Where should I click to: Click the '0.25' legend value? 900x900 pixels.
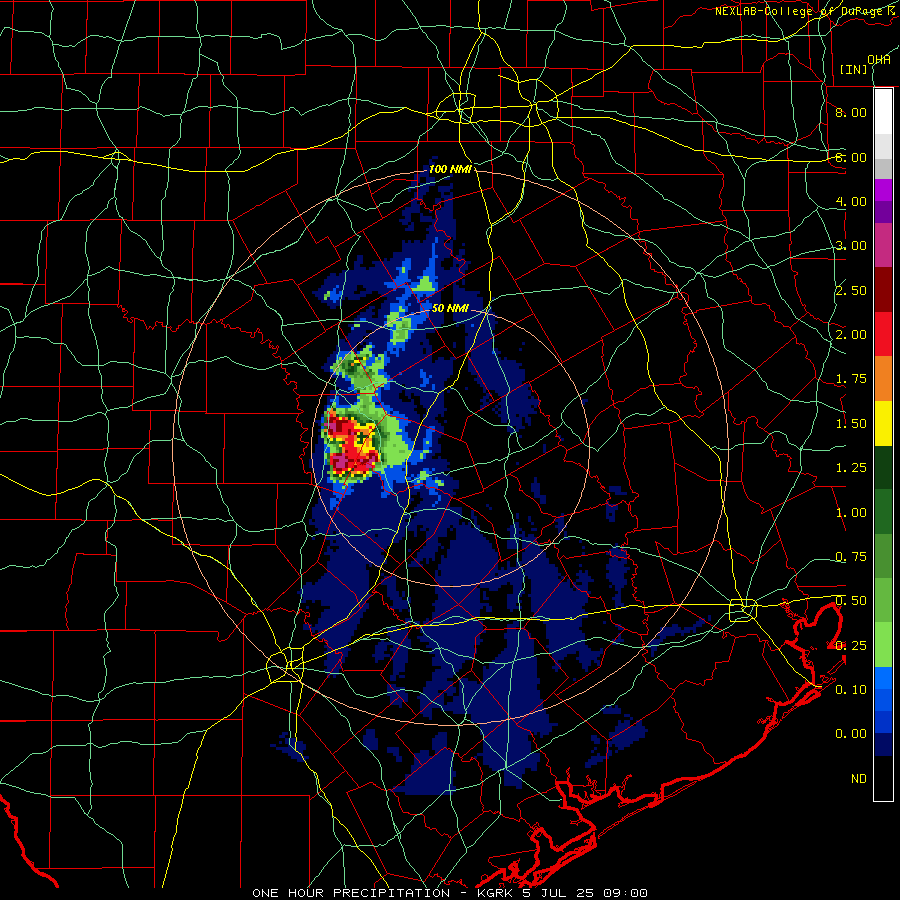tap(851, 646)
